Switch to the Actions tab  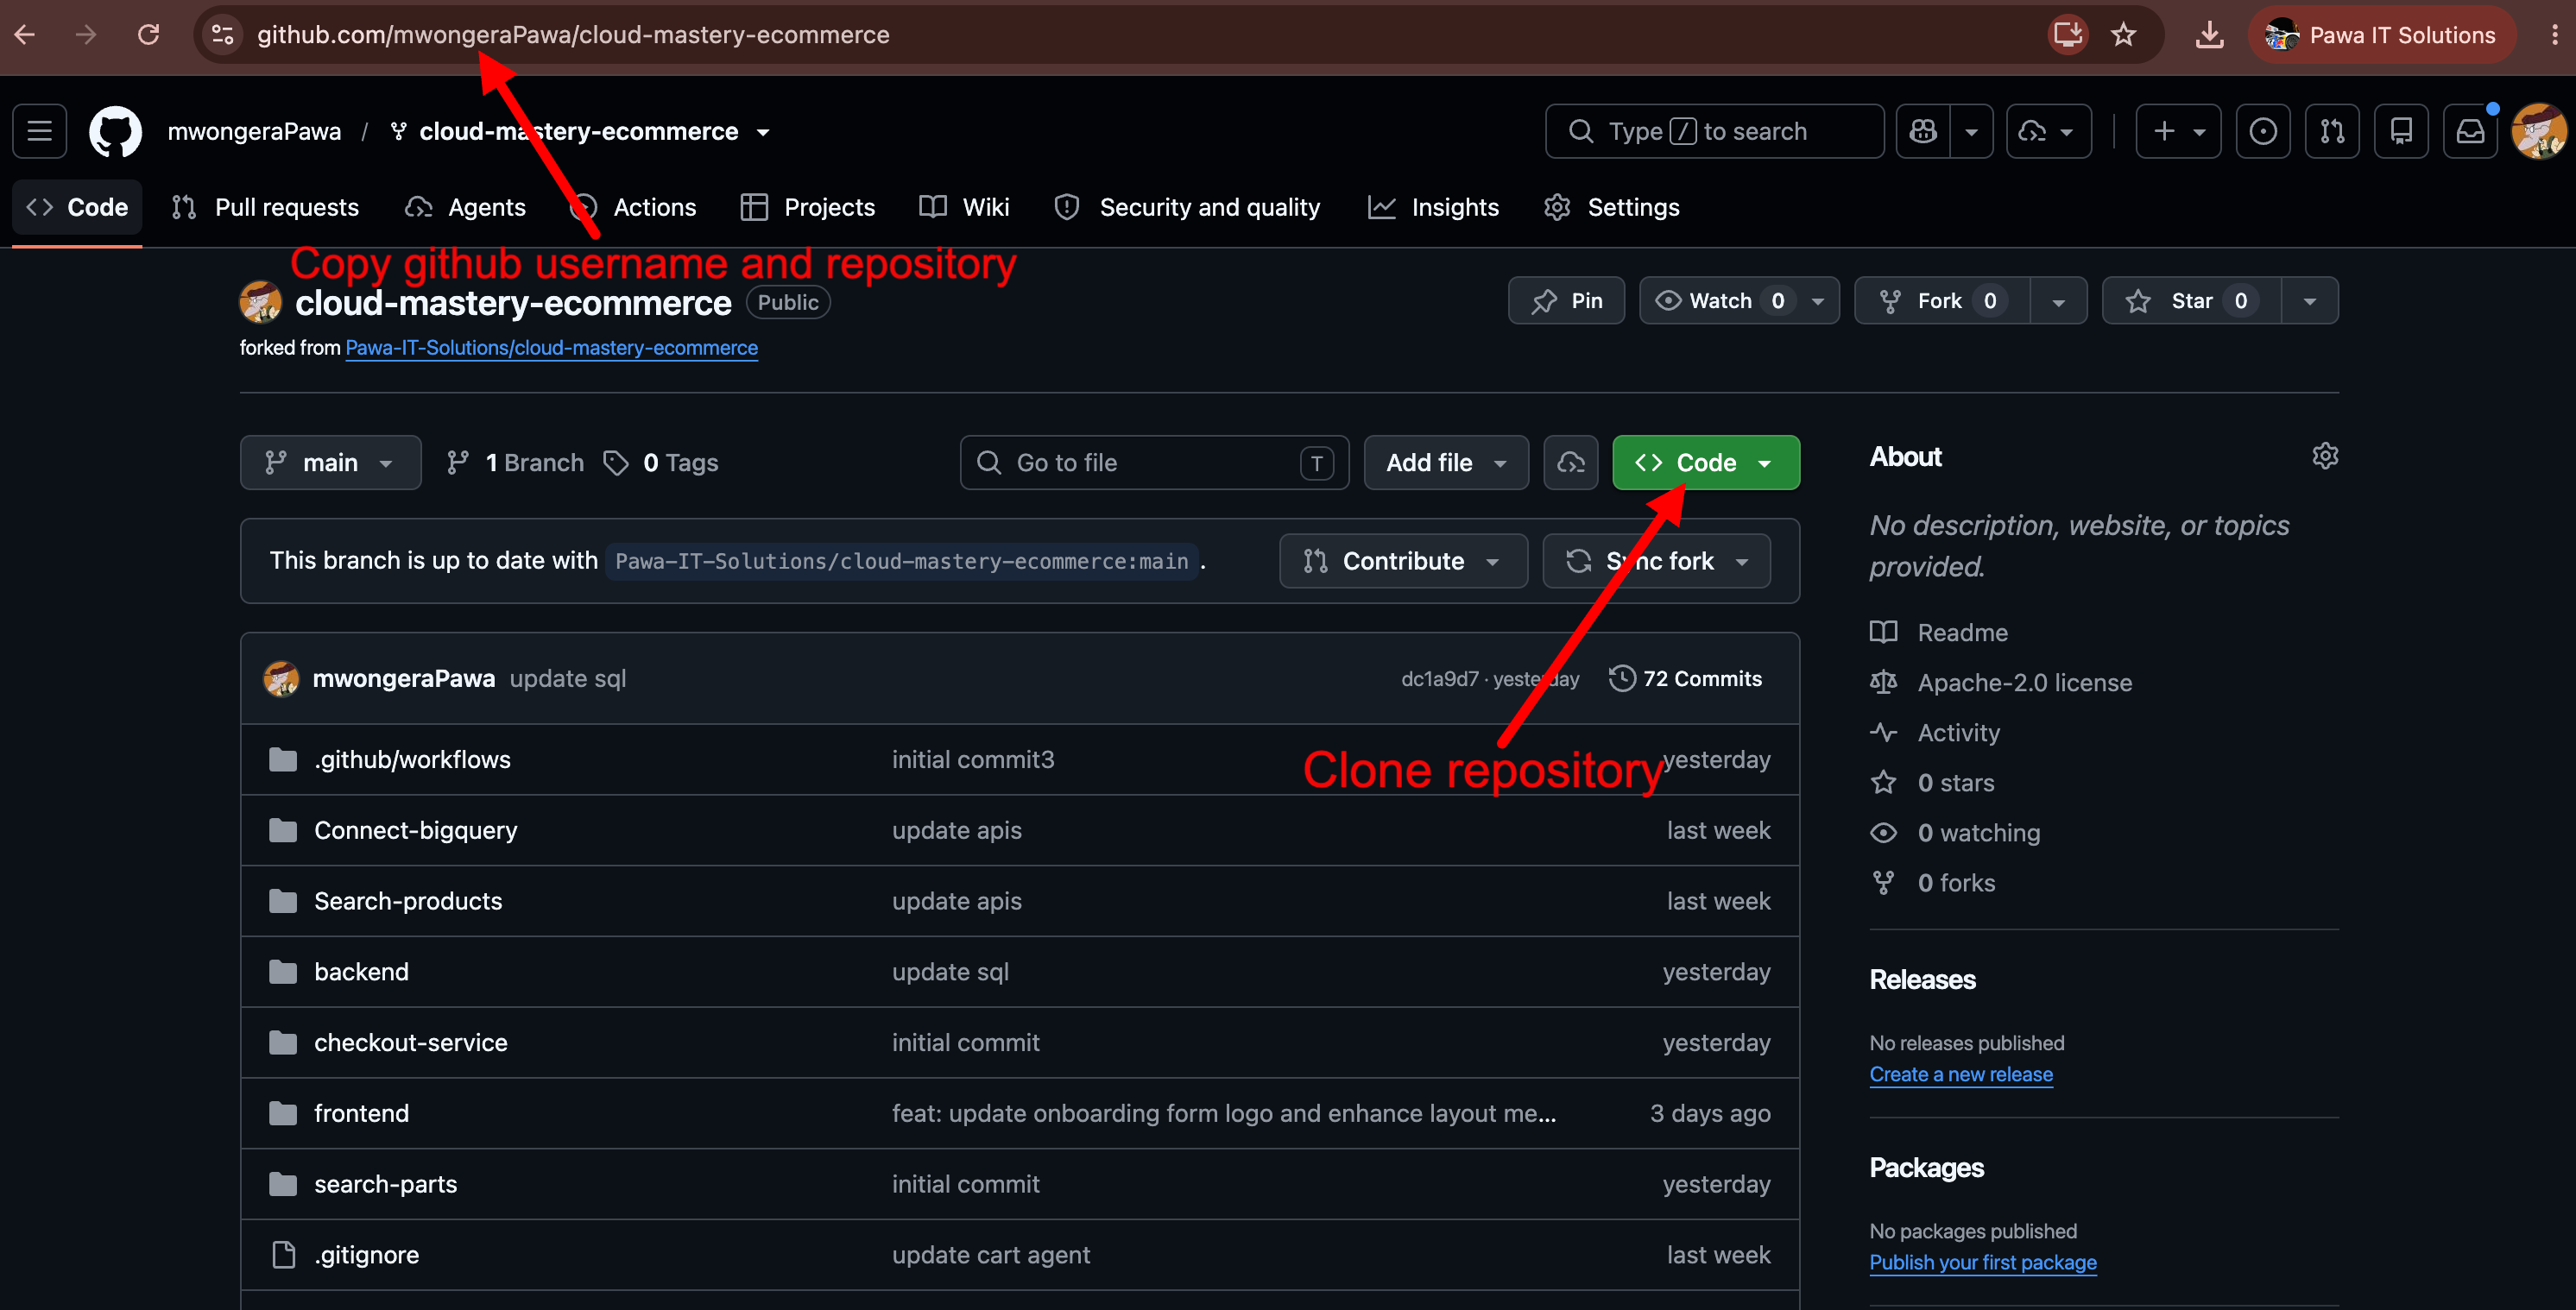click(633, 207)
